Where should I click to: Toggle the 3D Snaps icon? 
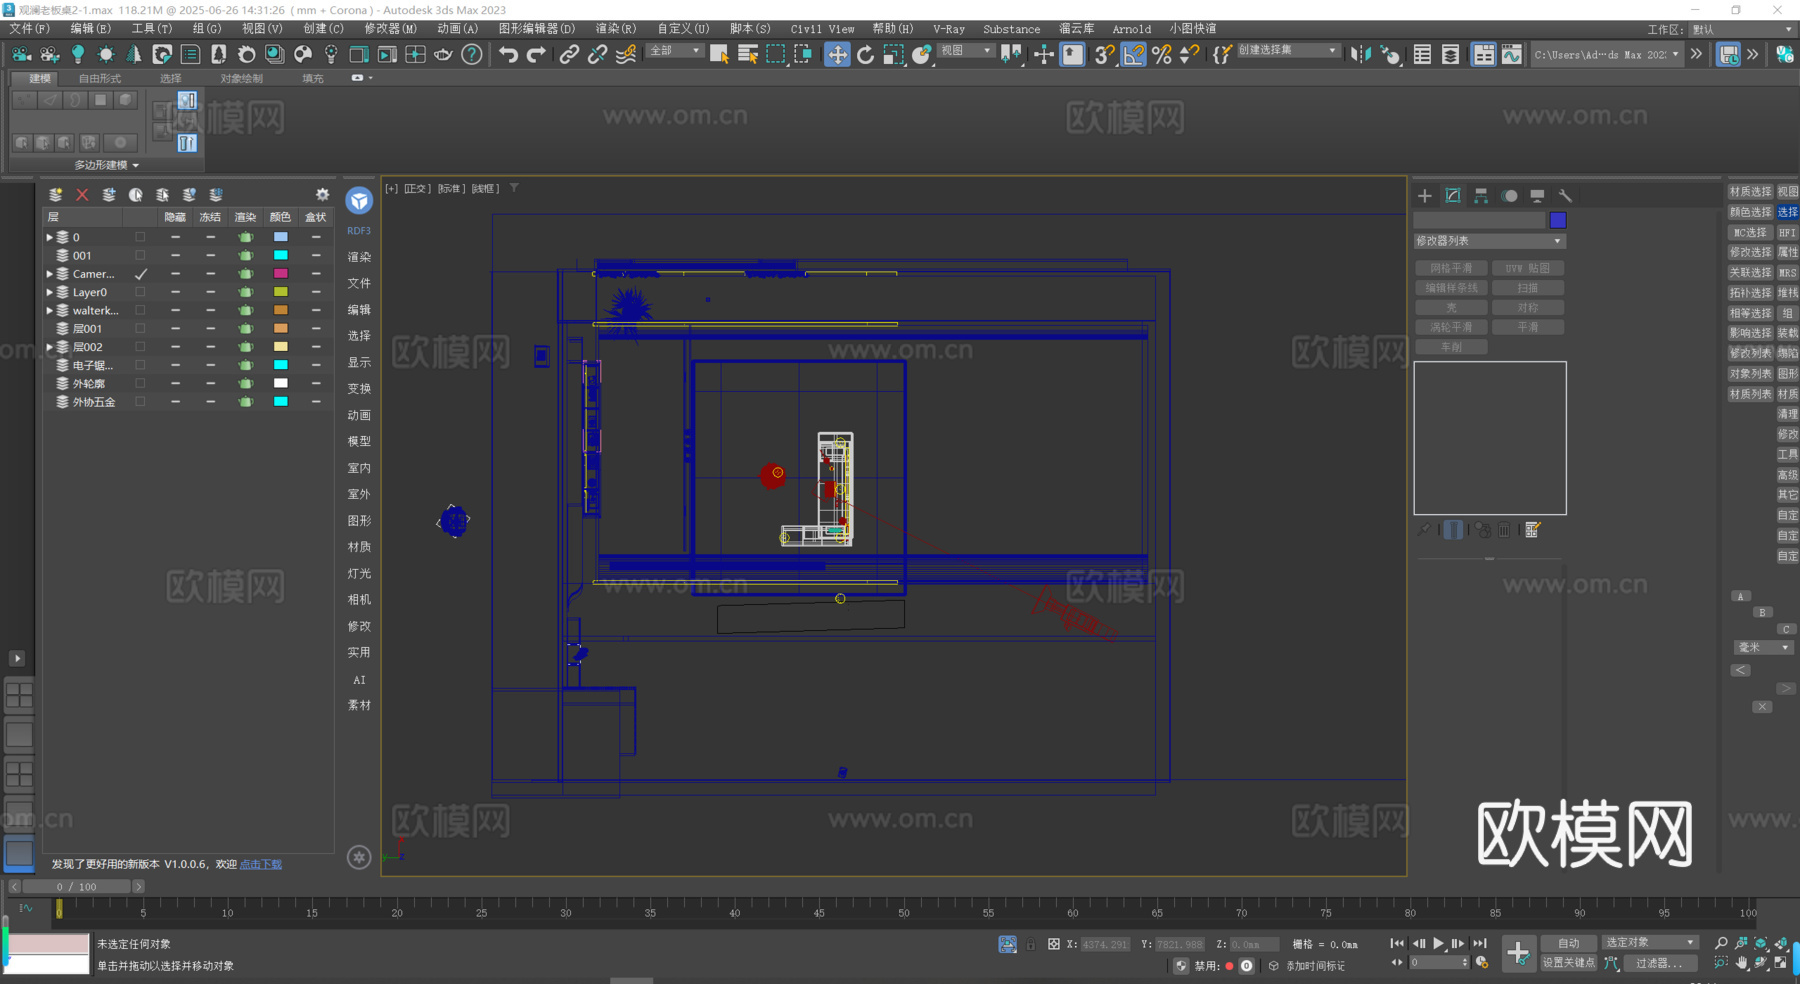(x=1104, y=54)
